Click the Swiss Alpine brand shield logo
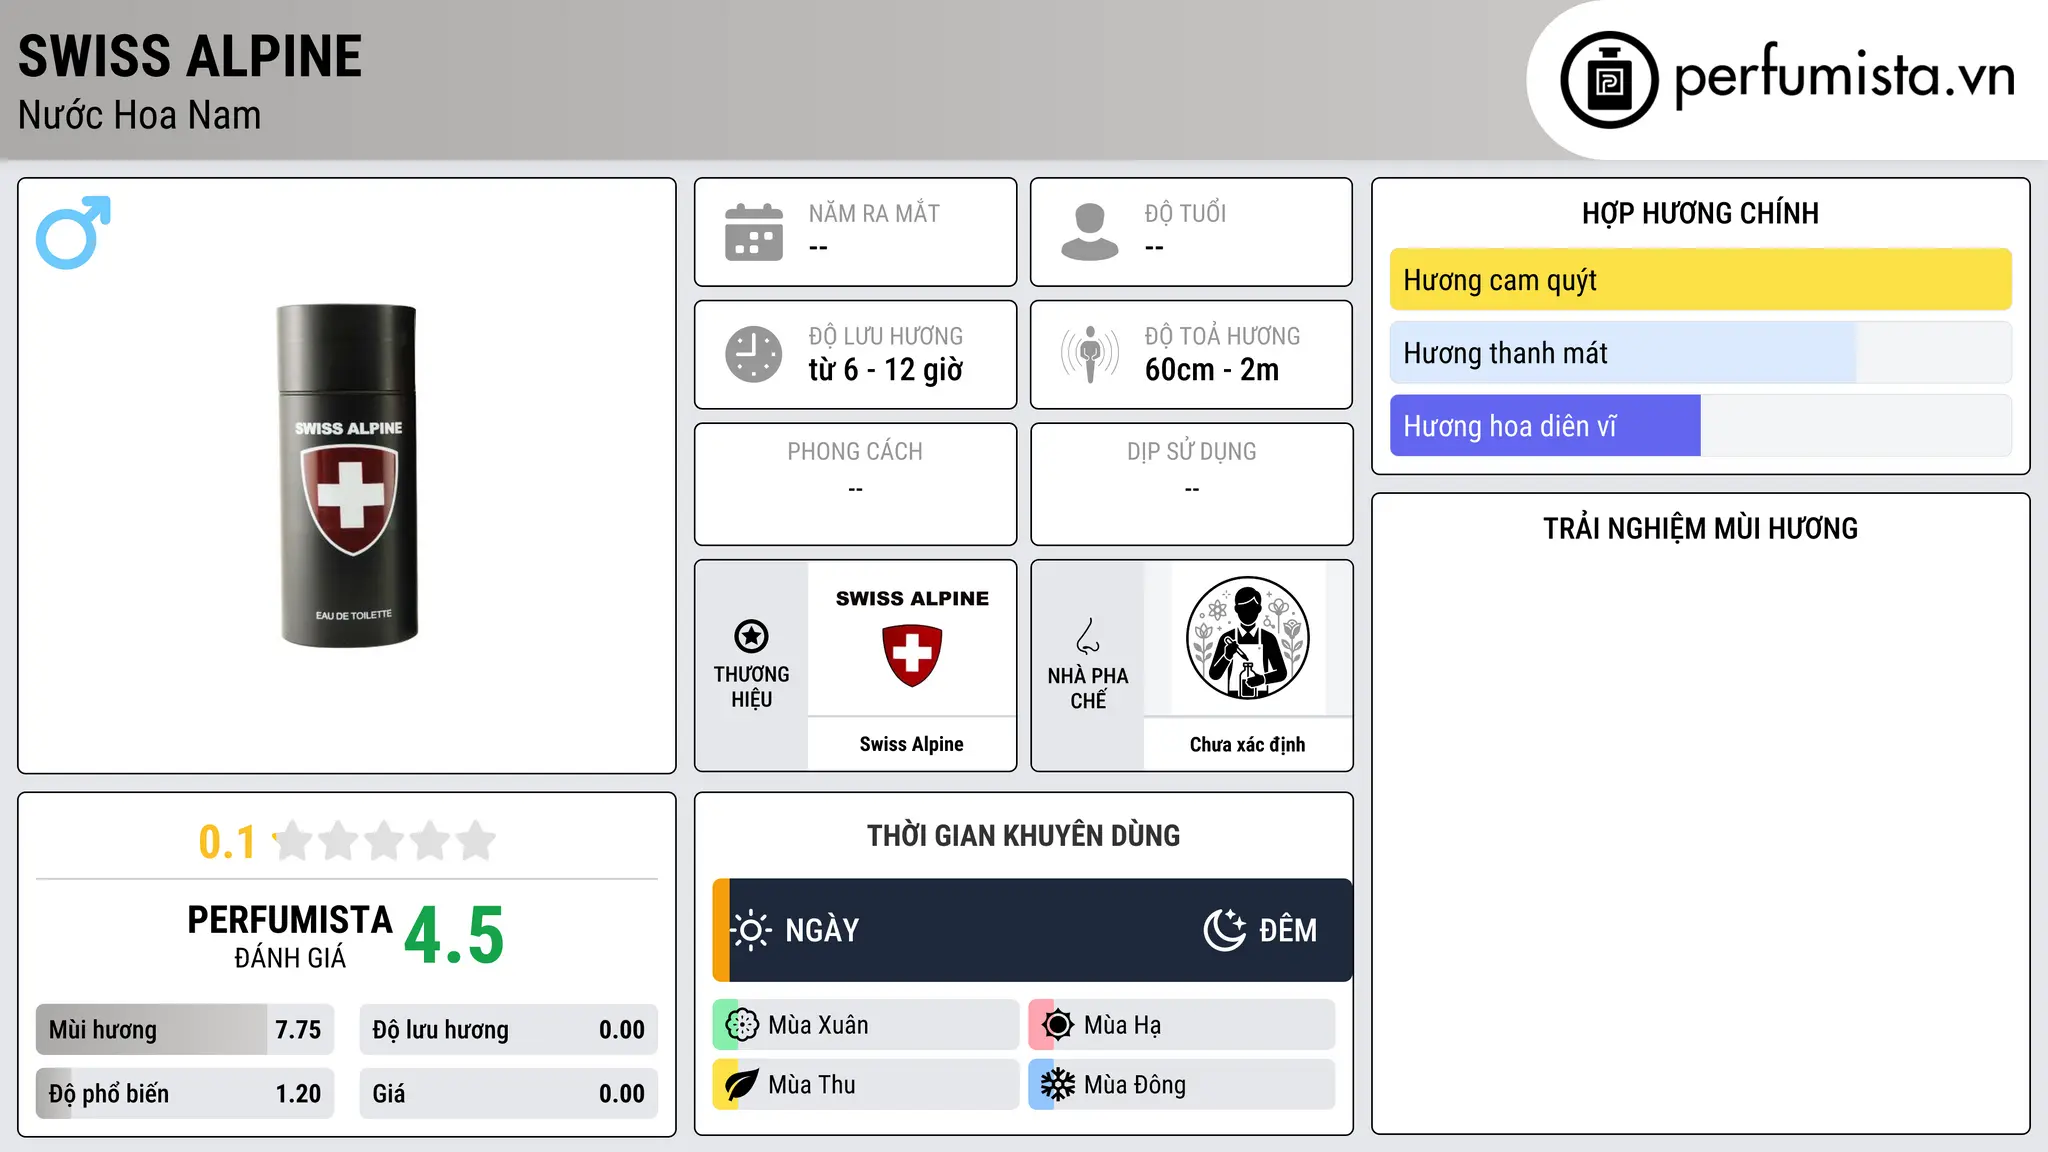This screenshot has width=2048, height=1152. [912, 655]
